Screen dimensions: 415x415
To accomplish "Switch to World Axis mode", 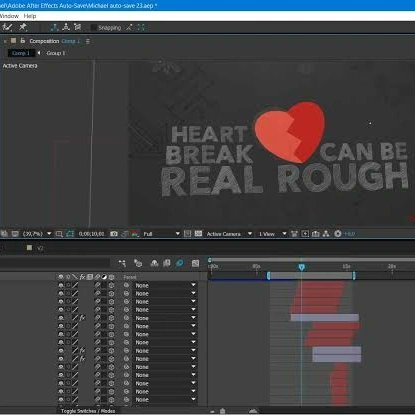I will tap(66, 27).
